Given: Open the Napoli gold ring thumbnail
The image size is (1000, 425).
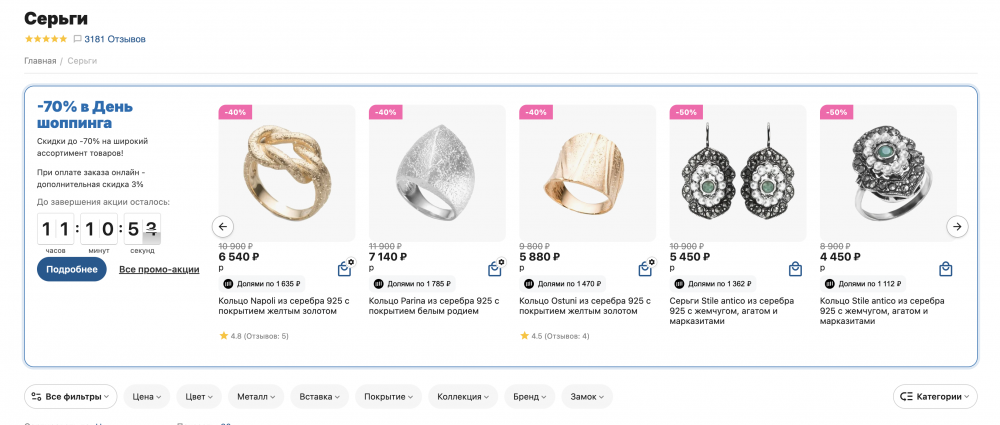Looking at the screenshot, I should 286,168.
